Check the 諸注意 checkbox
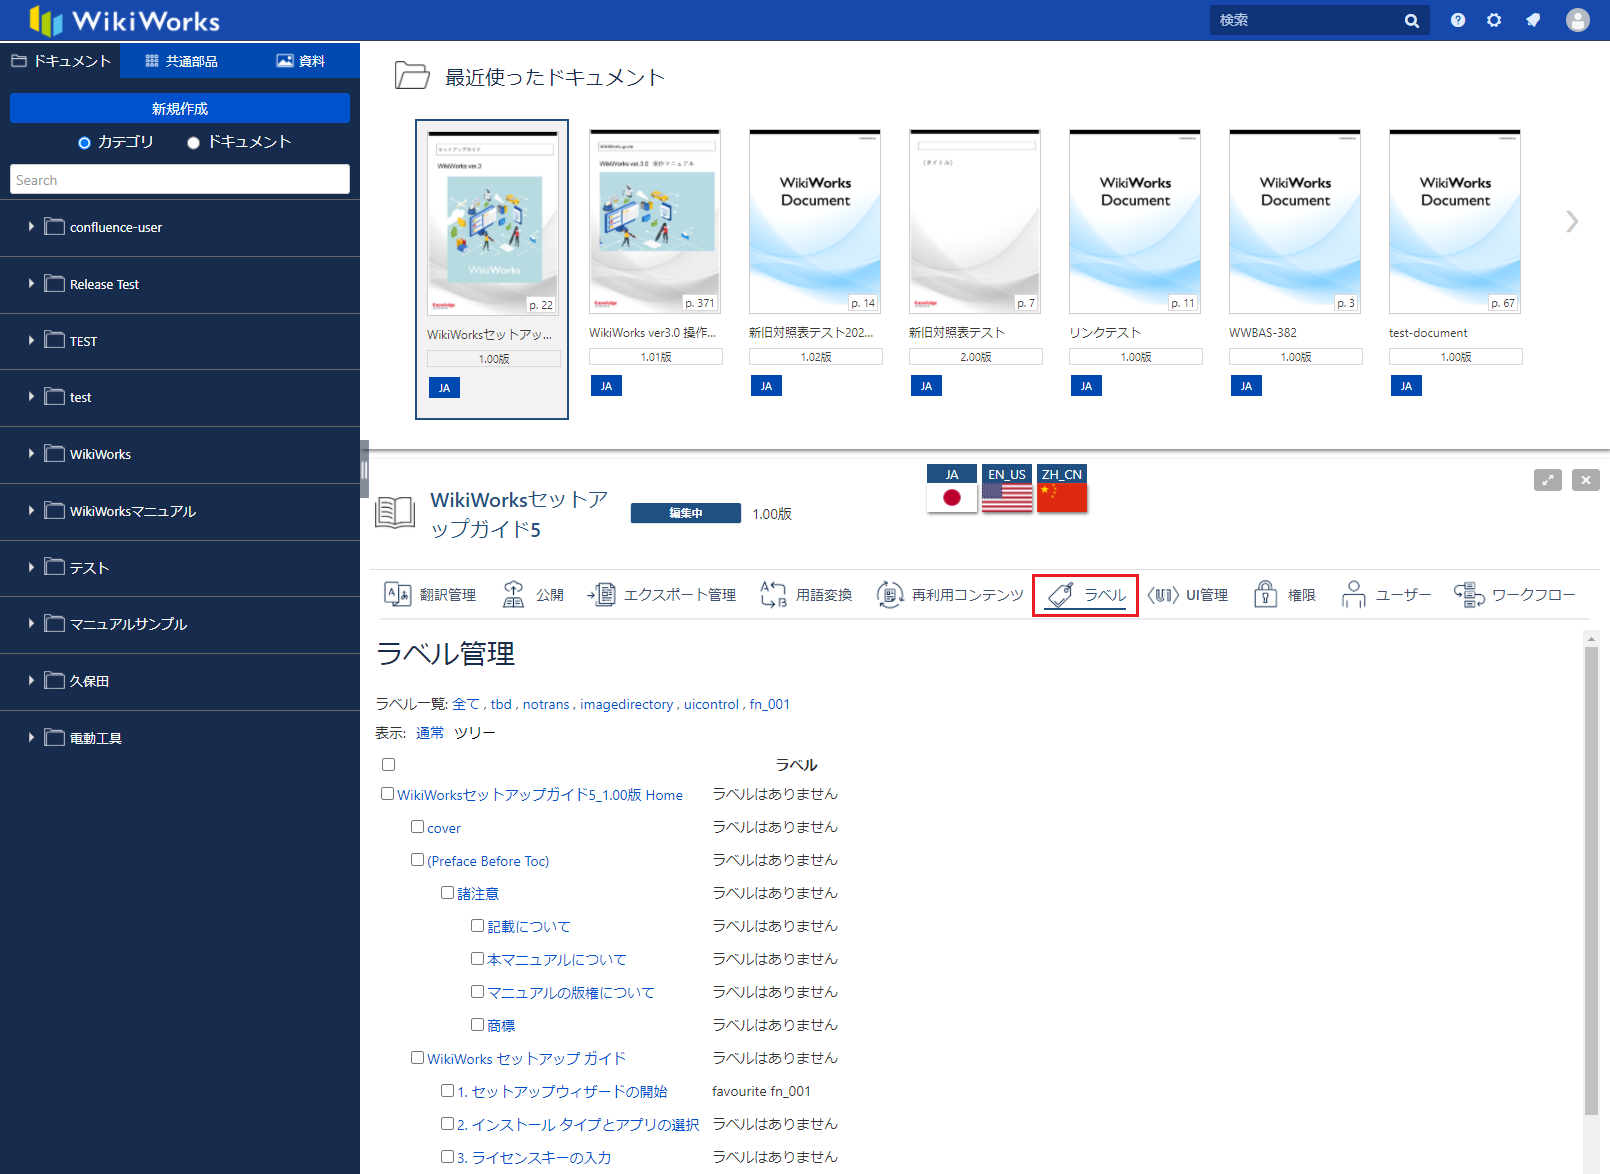 [448, 893]
